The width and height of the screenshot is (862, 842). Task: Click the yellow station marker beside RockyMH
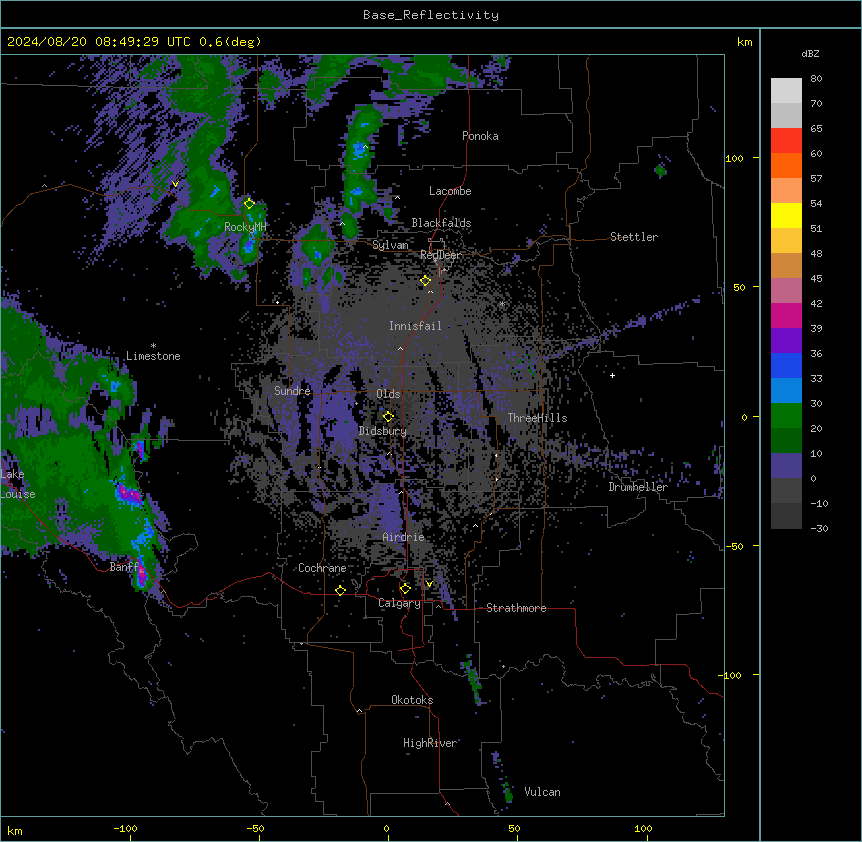249,204
